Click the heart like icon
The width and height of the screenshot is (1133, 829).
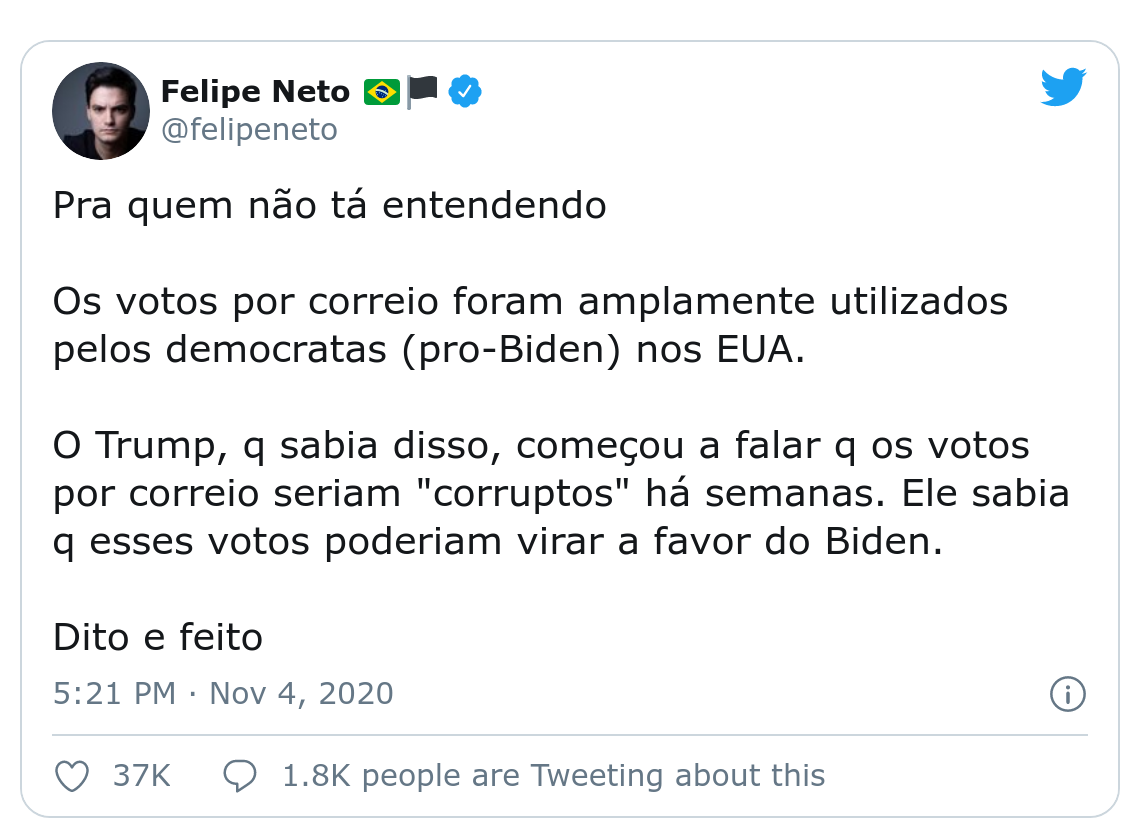(x=72, y=776)
